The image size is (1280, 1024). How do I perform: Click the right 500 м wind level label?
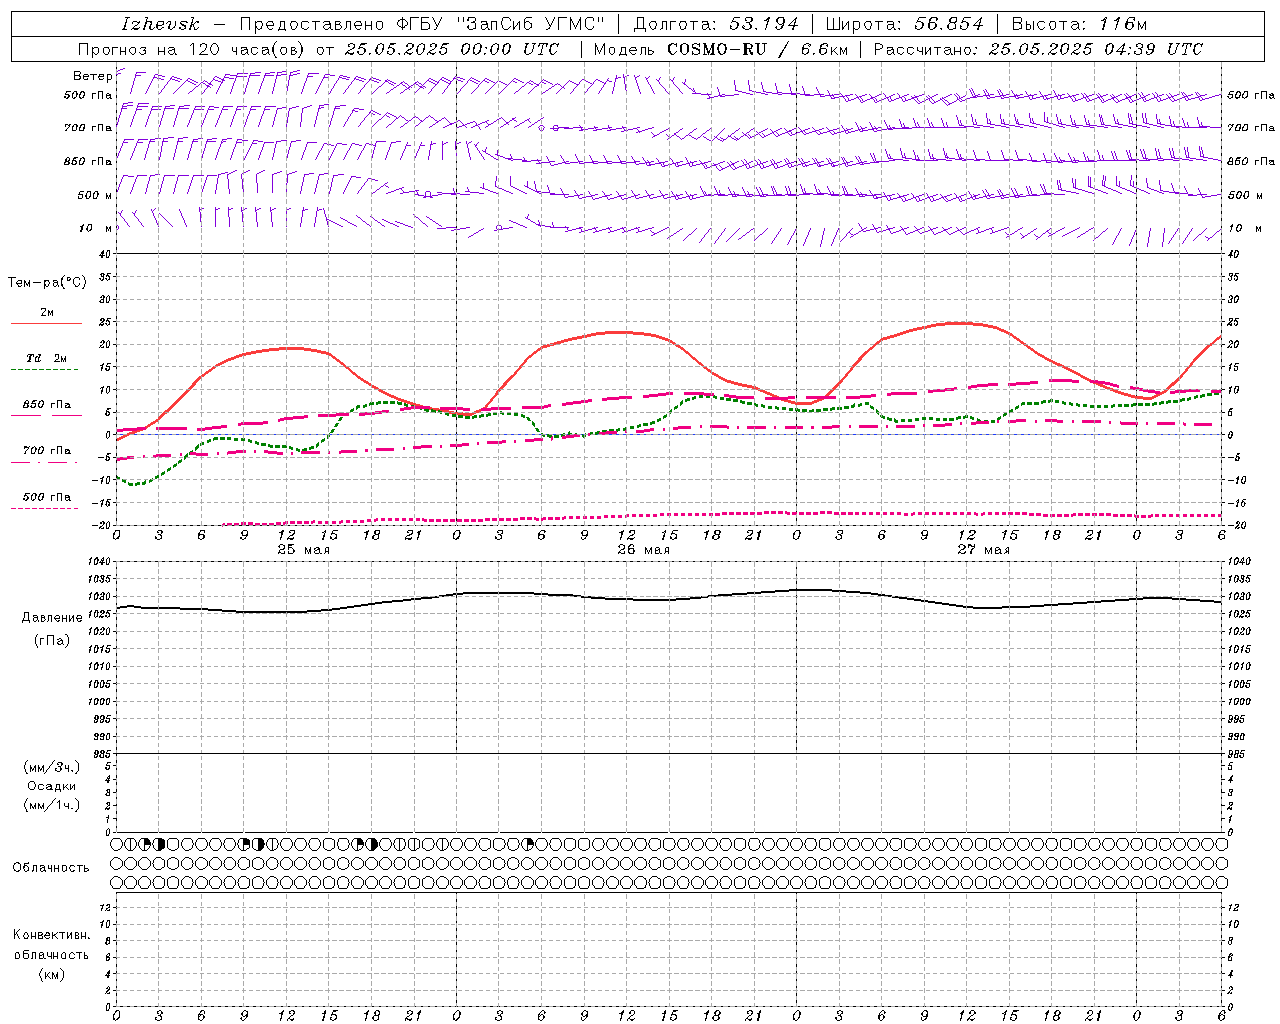click(1244, 195)
